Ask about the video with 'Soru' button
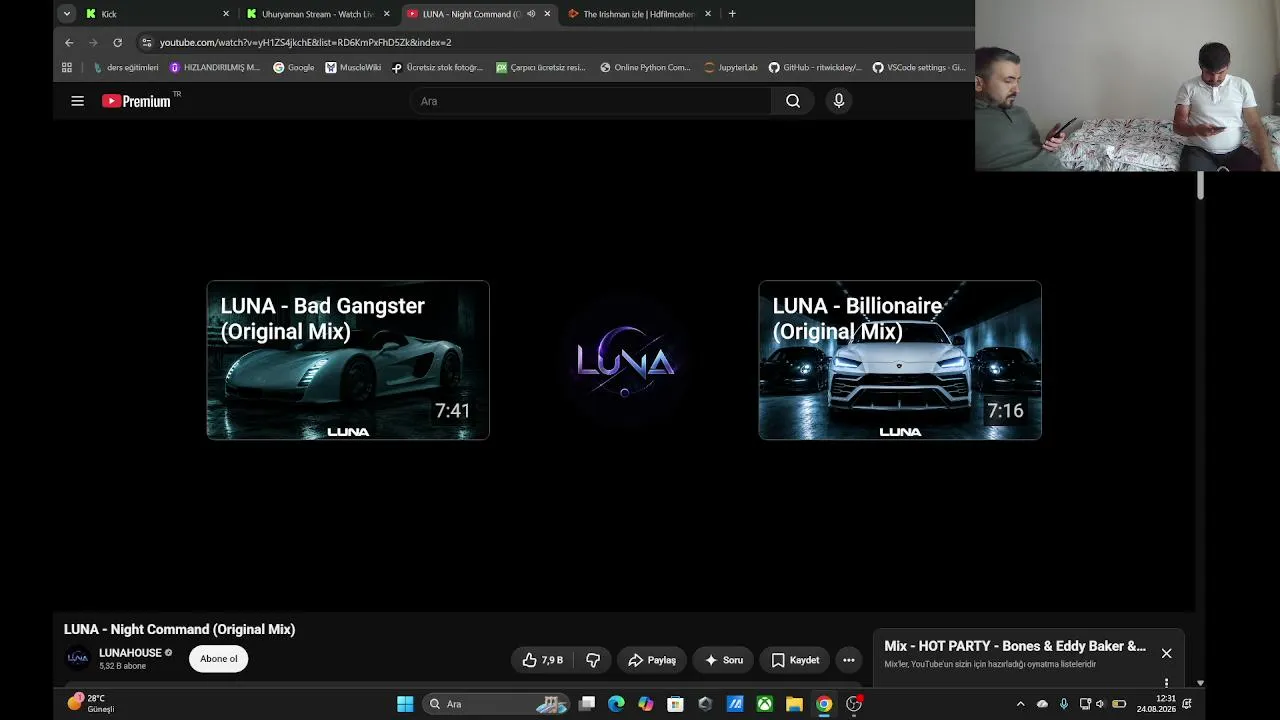The height and width of the screenshot is (720, 1280). 723,660
